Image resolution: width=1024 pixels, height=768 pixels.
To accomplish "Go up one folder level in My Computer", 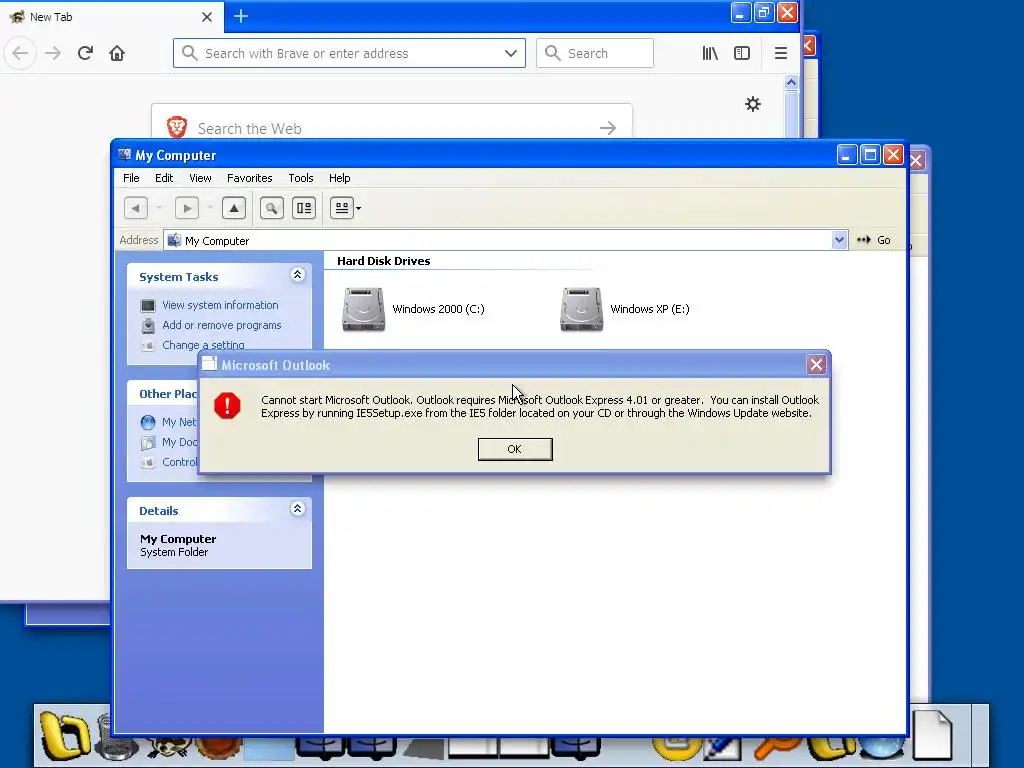I will click(234, 208).
